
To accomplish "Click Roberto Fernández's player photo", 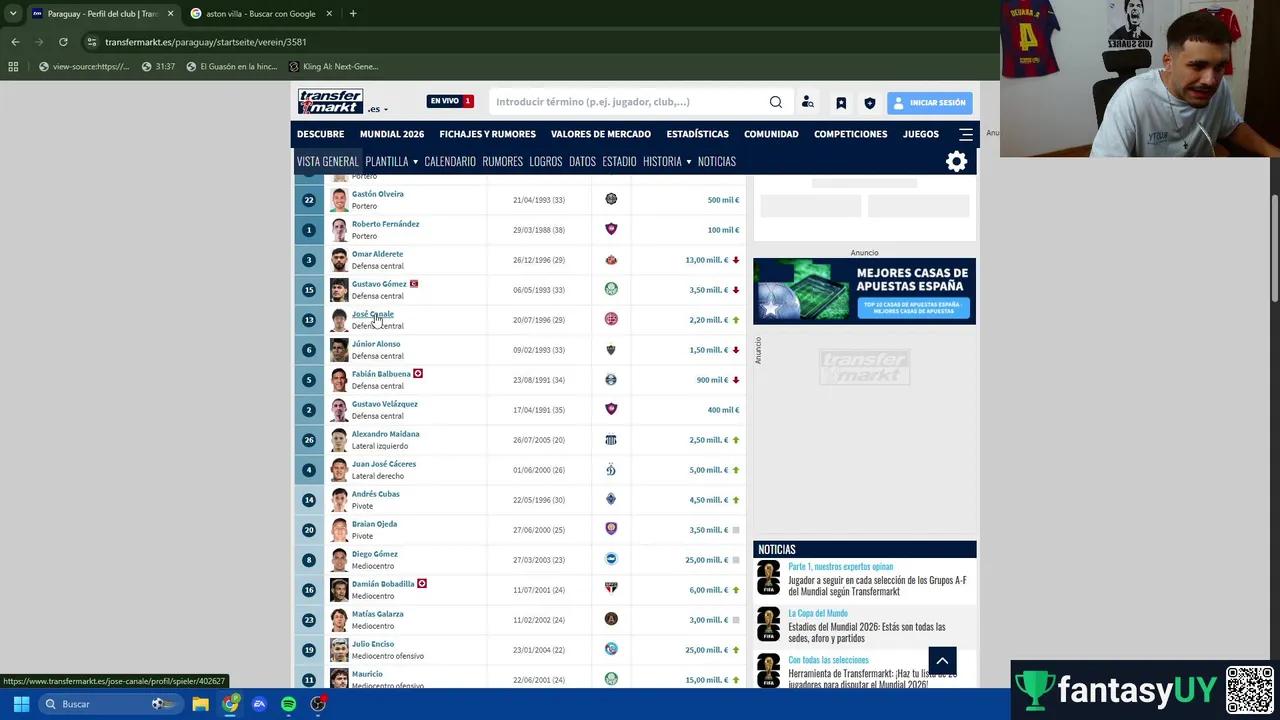I will pos(339,230).
